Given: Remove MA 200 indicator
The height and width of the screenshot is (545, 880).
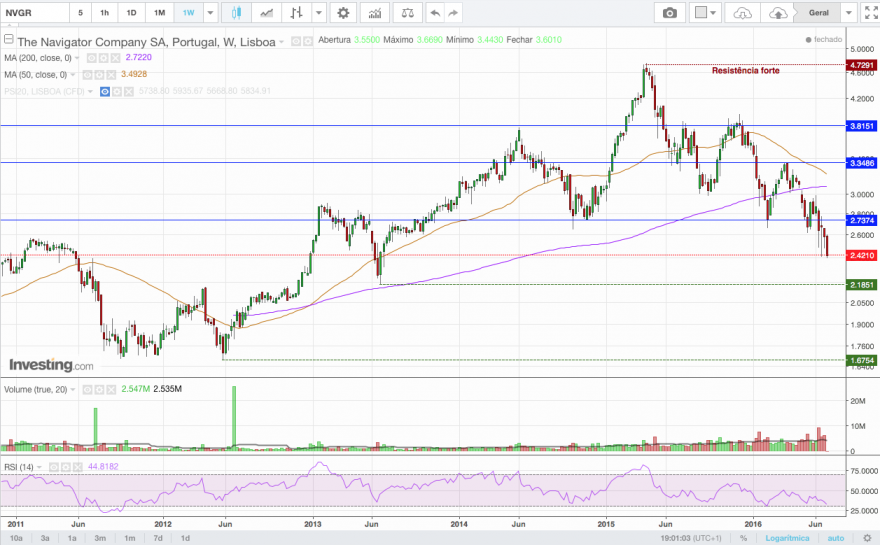Looking at the screenshot, I should click(x=115, y=58).
